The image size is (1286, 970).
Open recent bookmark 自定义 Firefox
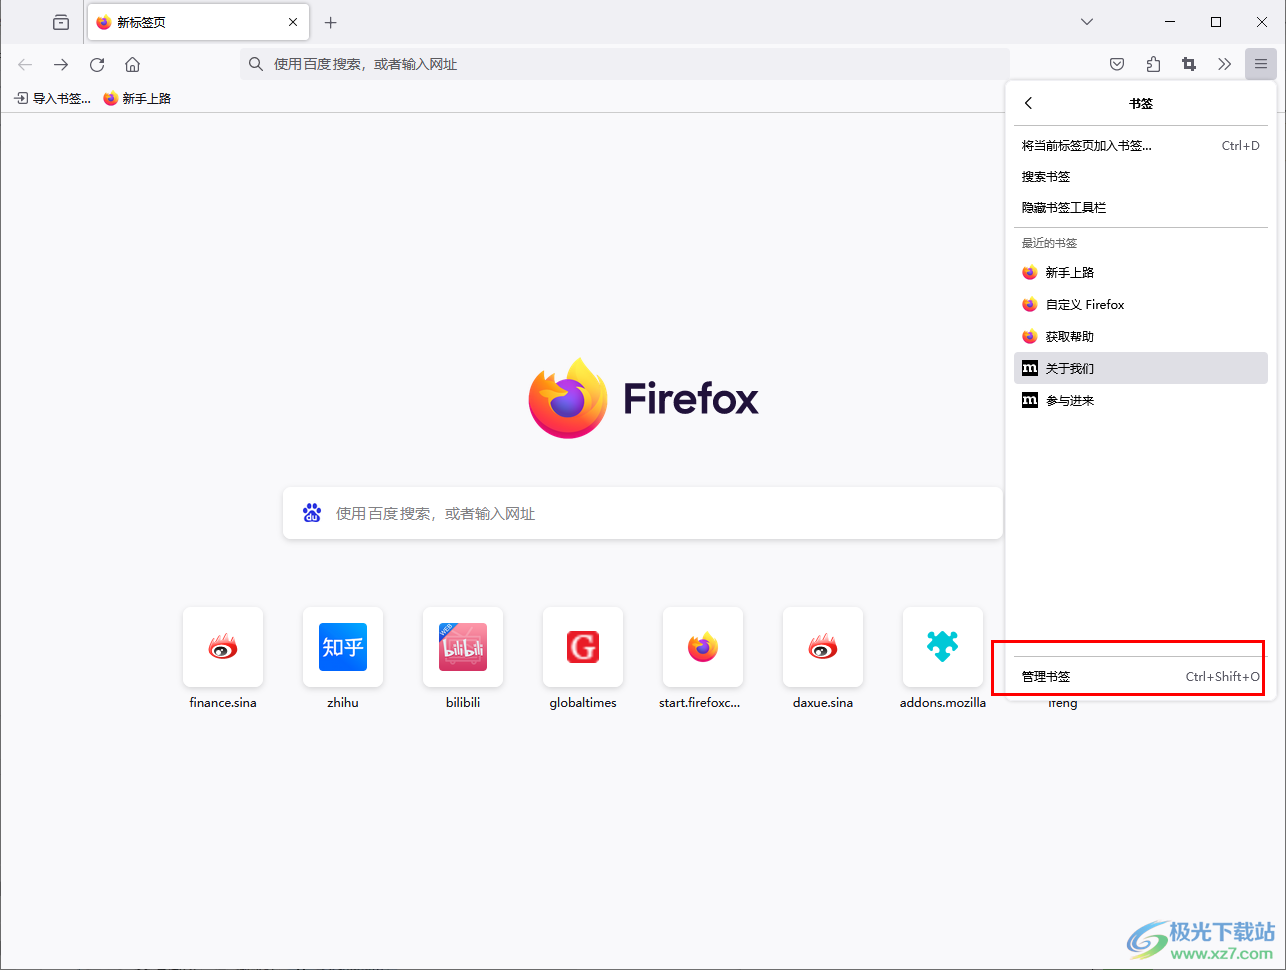coord(1141,304)
